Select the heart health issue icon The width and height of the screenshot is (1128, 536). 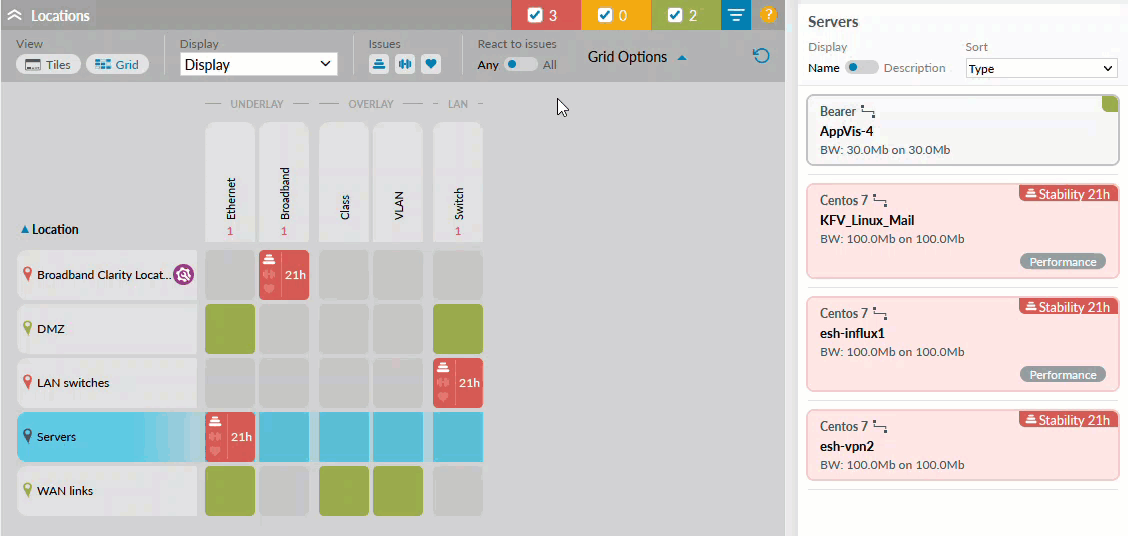tap(431, 64)
